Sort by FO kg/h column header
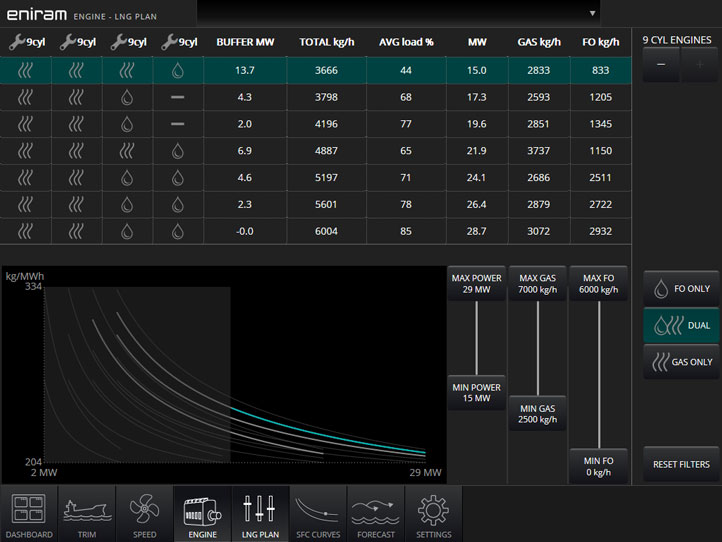Viewport: 722px width, 542px height. [600, 42]
